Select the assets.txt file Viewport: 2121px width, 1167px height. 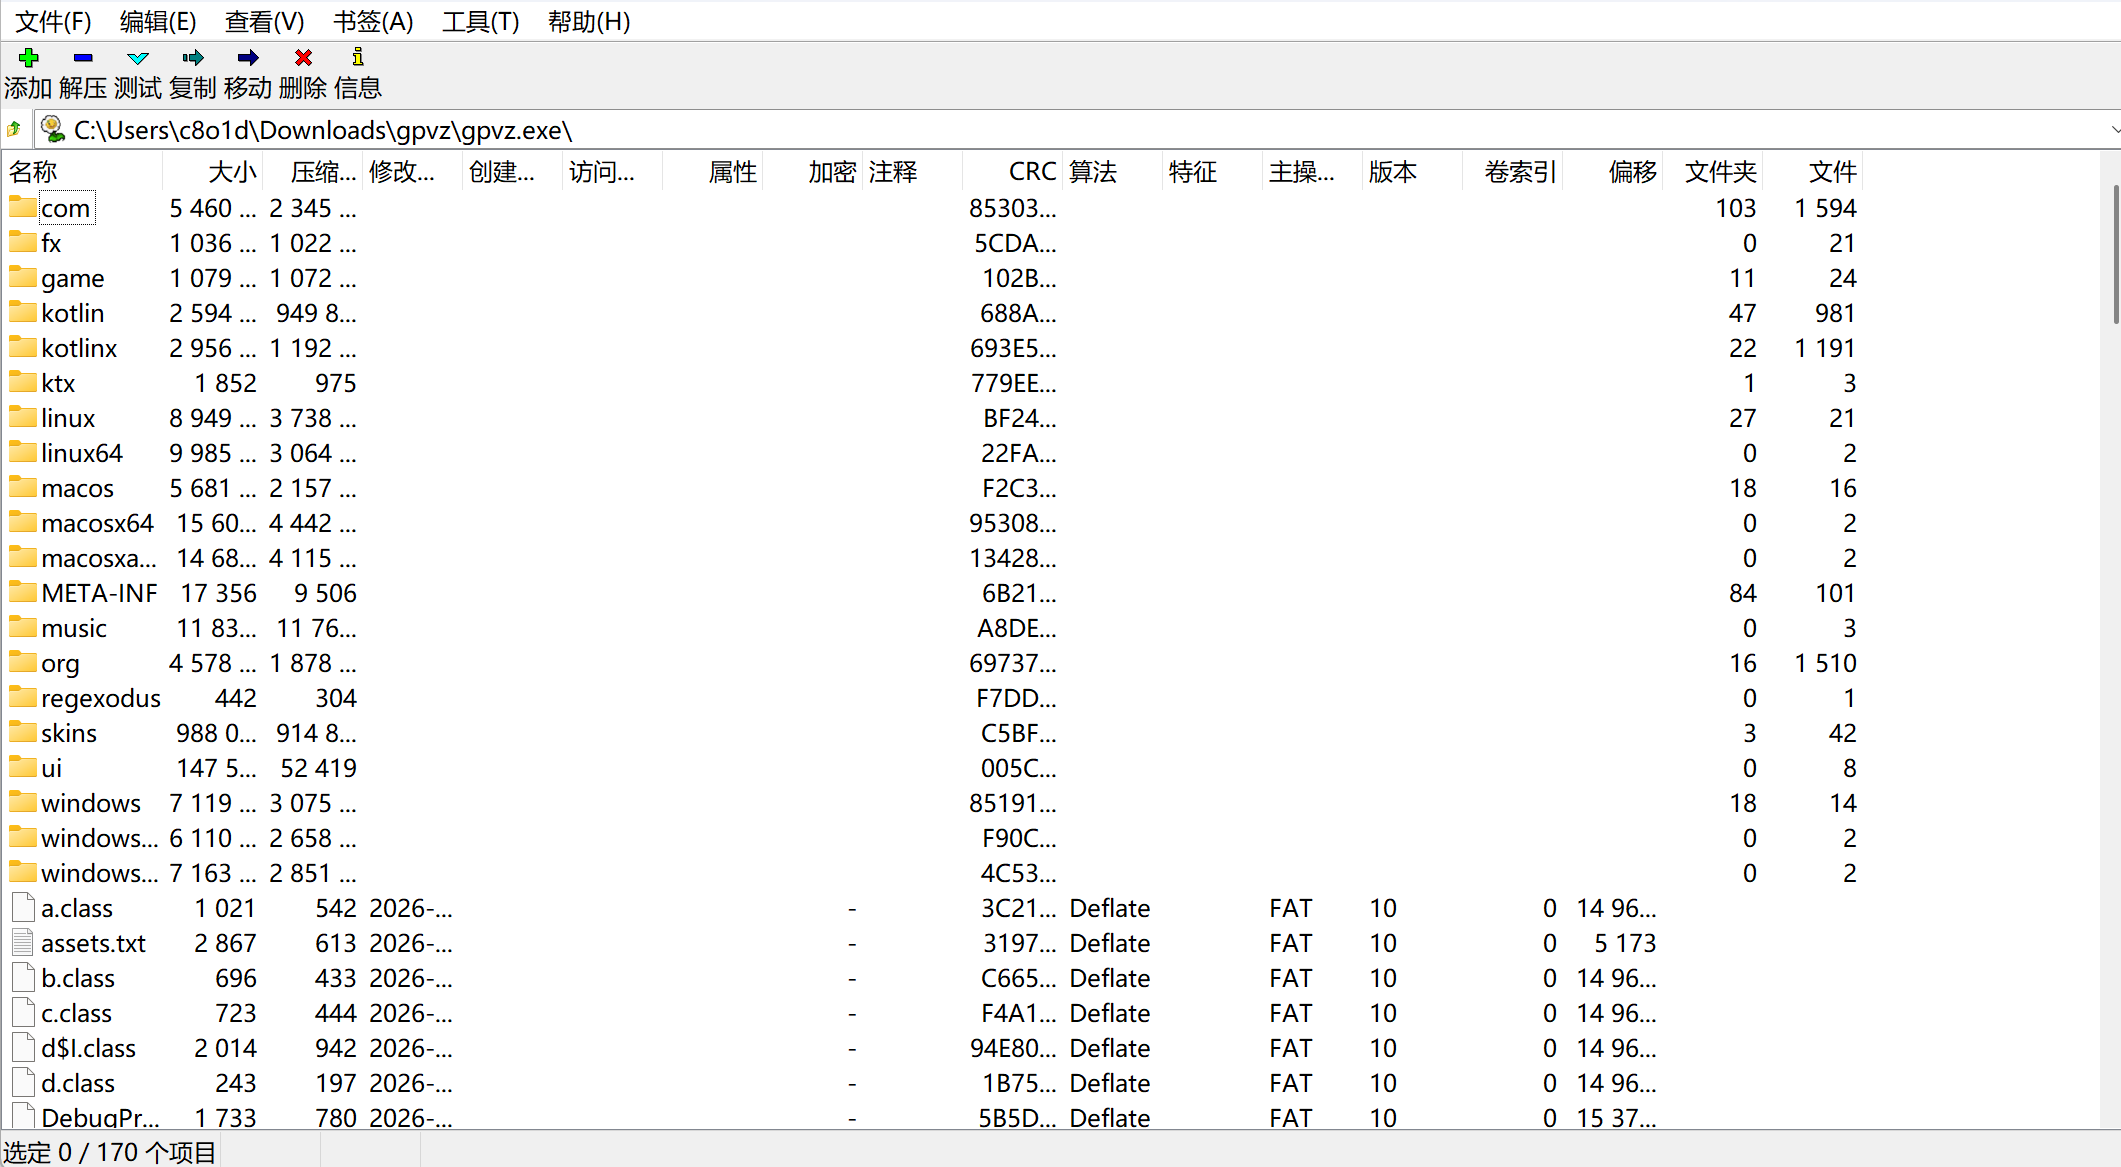point(93,943)
